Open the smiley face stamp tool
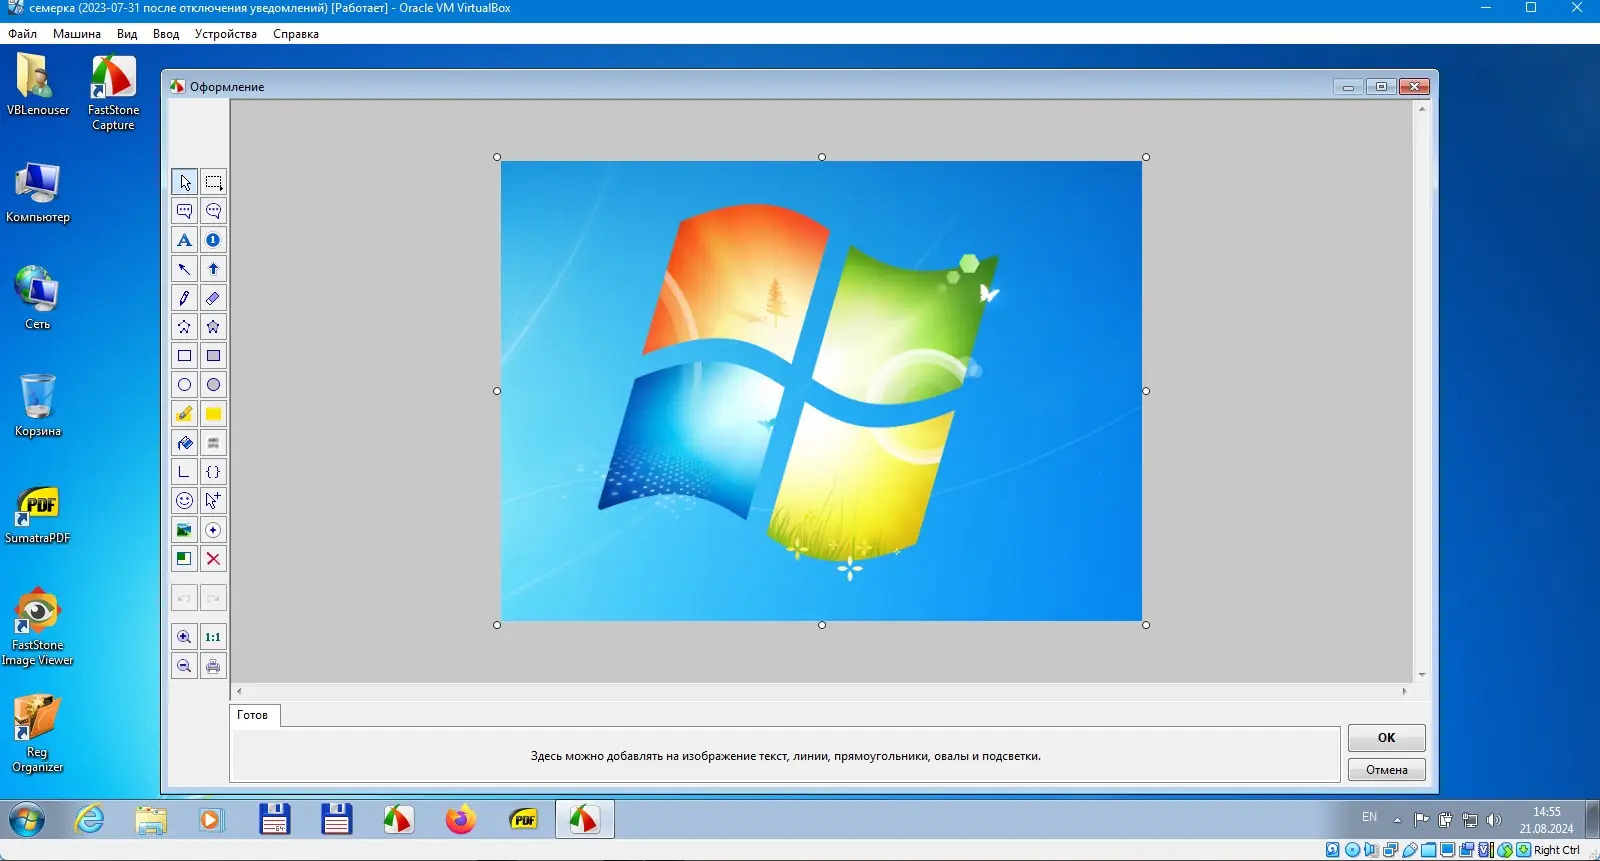Screen dimensions: 1600x861 click(184, 501)
